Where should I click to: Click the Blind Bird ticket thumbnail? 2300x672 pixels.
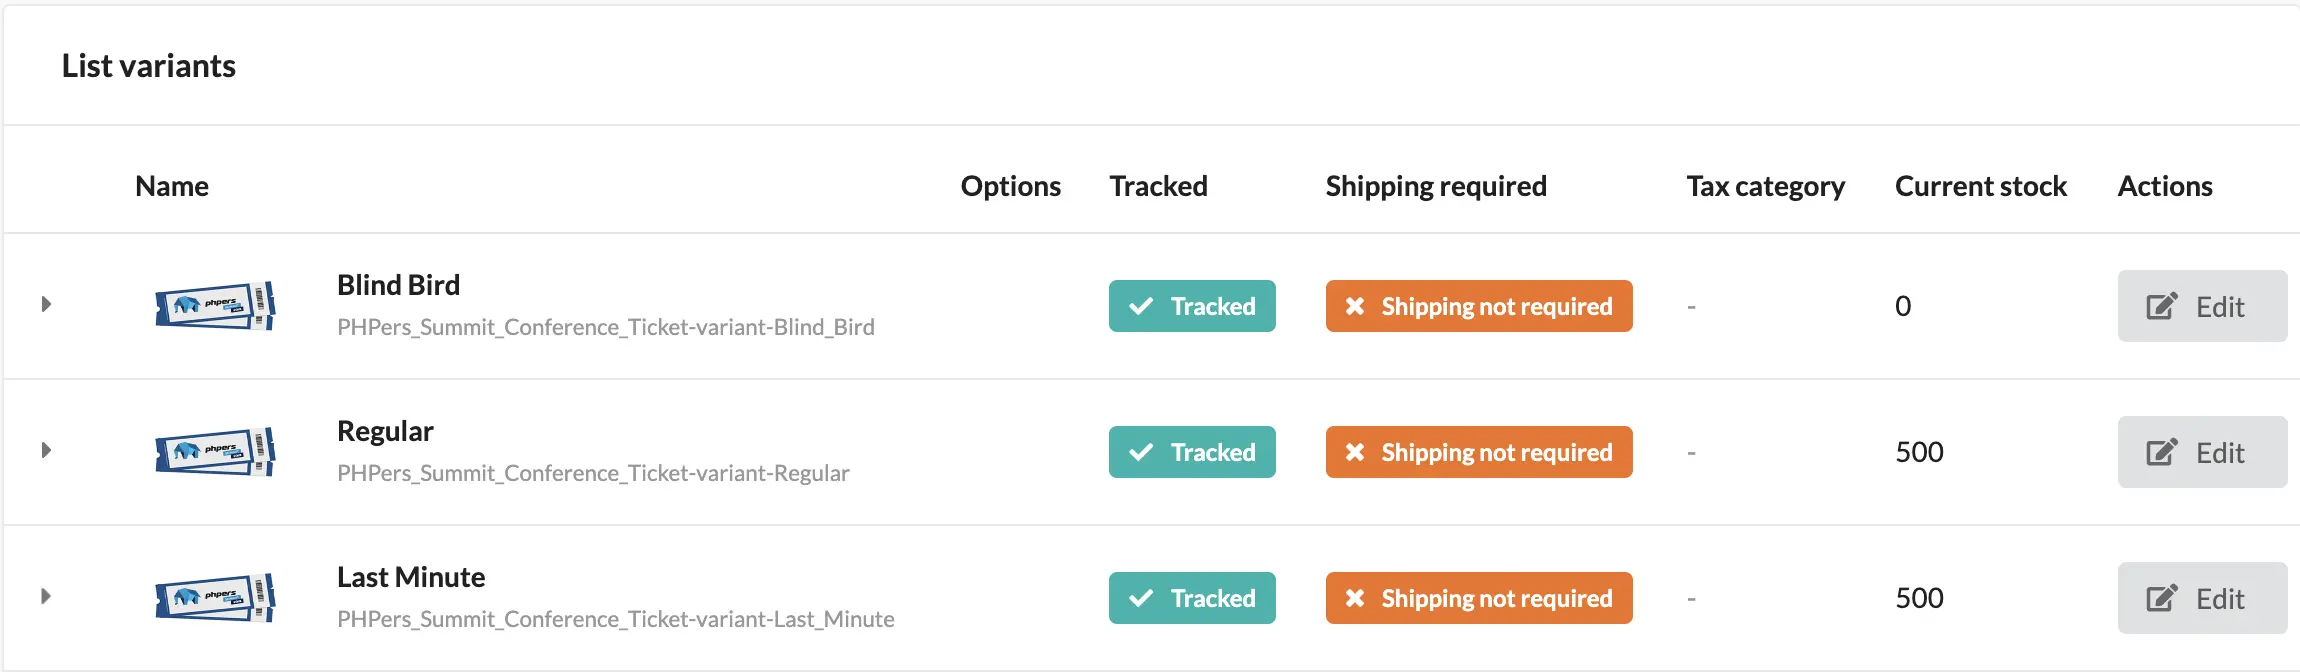pyautogui.click(x=215, y=305)
